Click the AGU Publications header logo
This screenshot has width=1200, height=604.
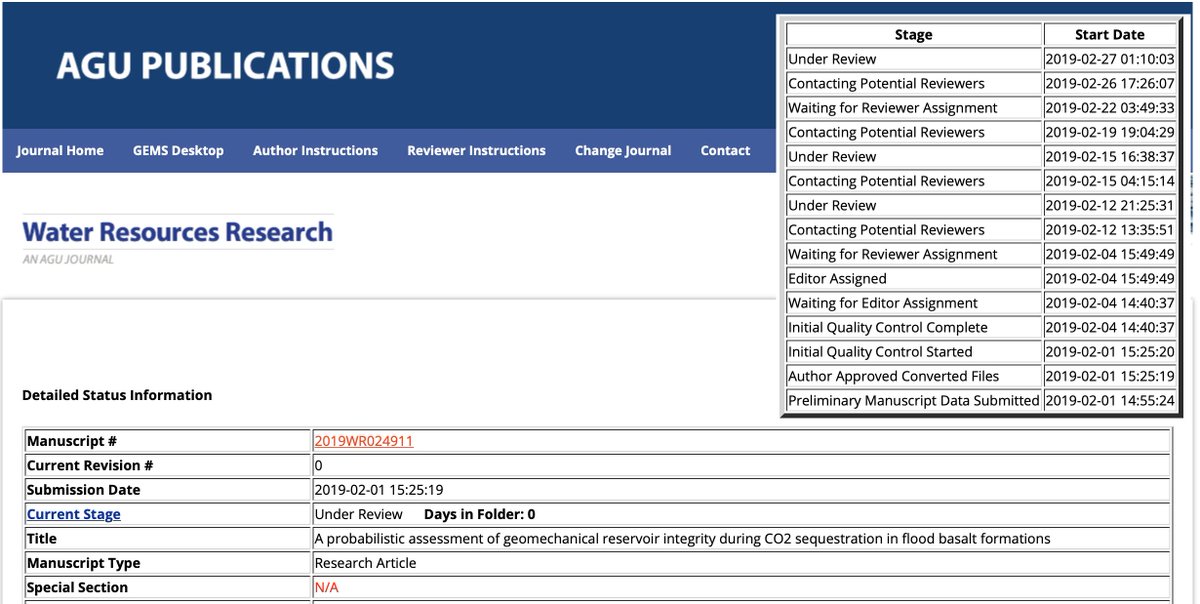[x=225, y=66]
